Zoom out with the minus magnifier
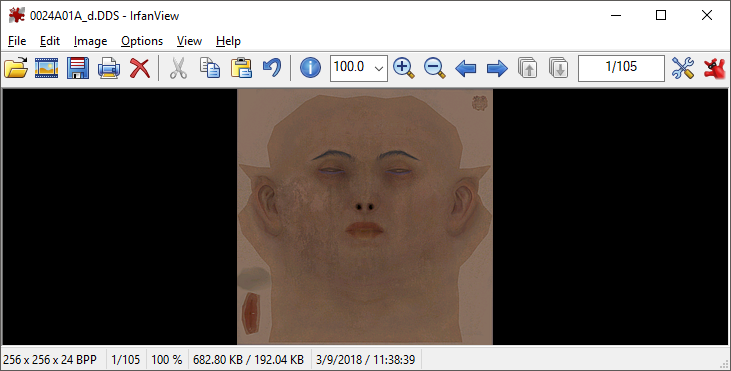This screenshot has height=371, width=731. 434,68
